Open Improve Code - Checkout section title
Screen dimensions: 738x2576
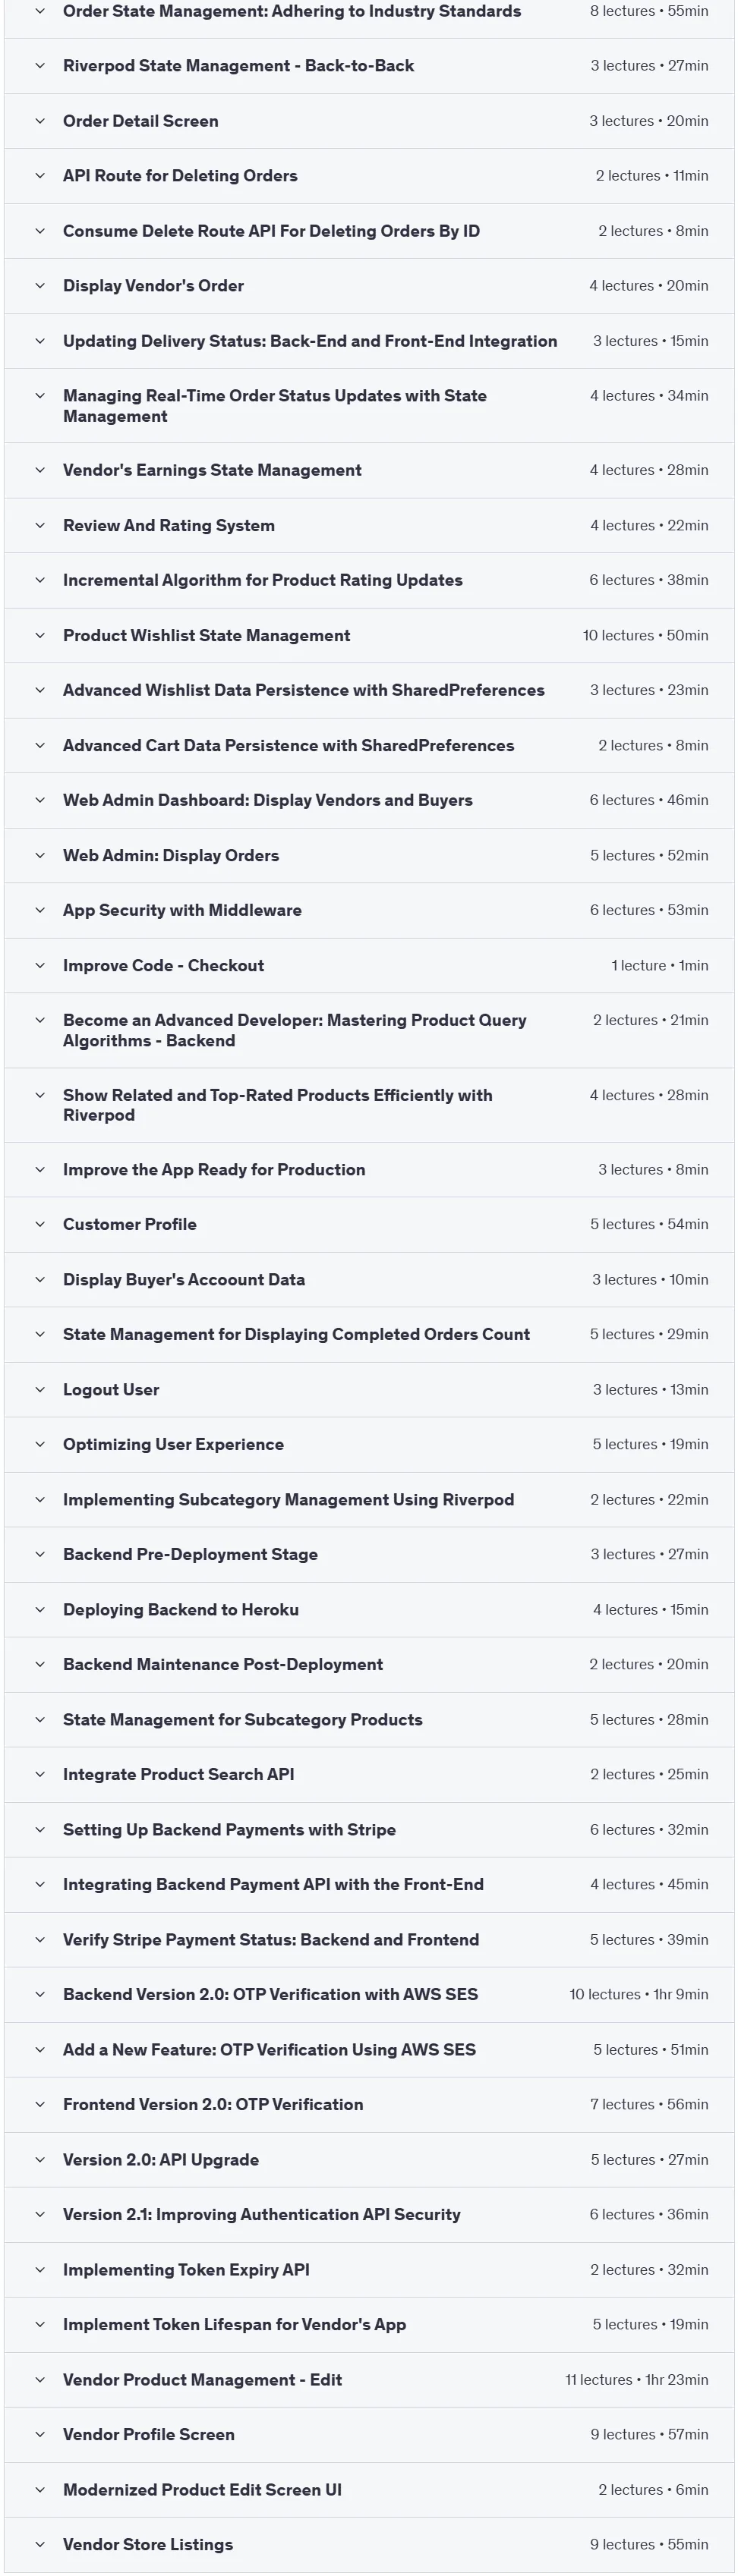(x=164, y=965)
